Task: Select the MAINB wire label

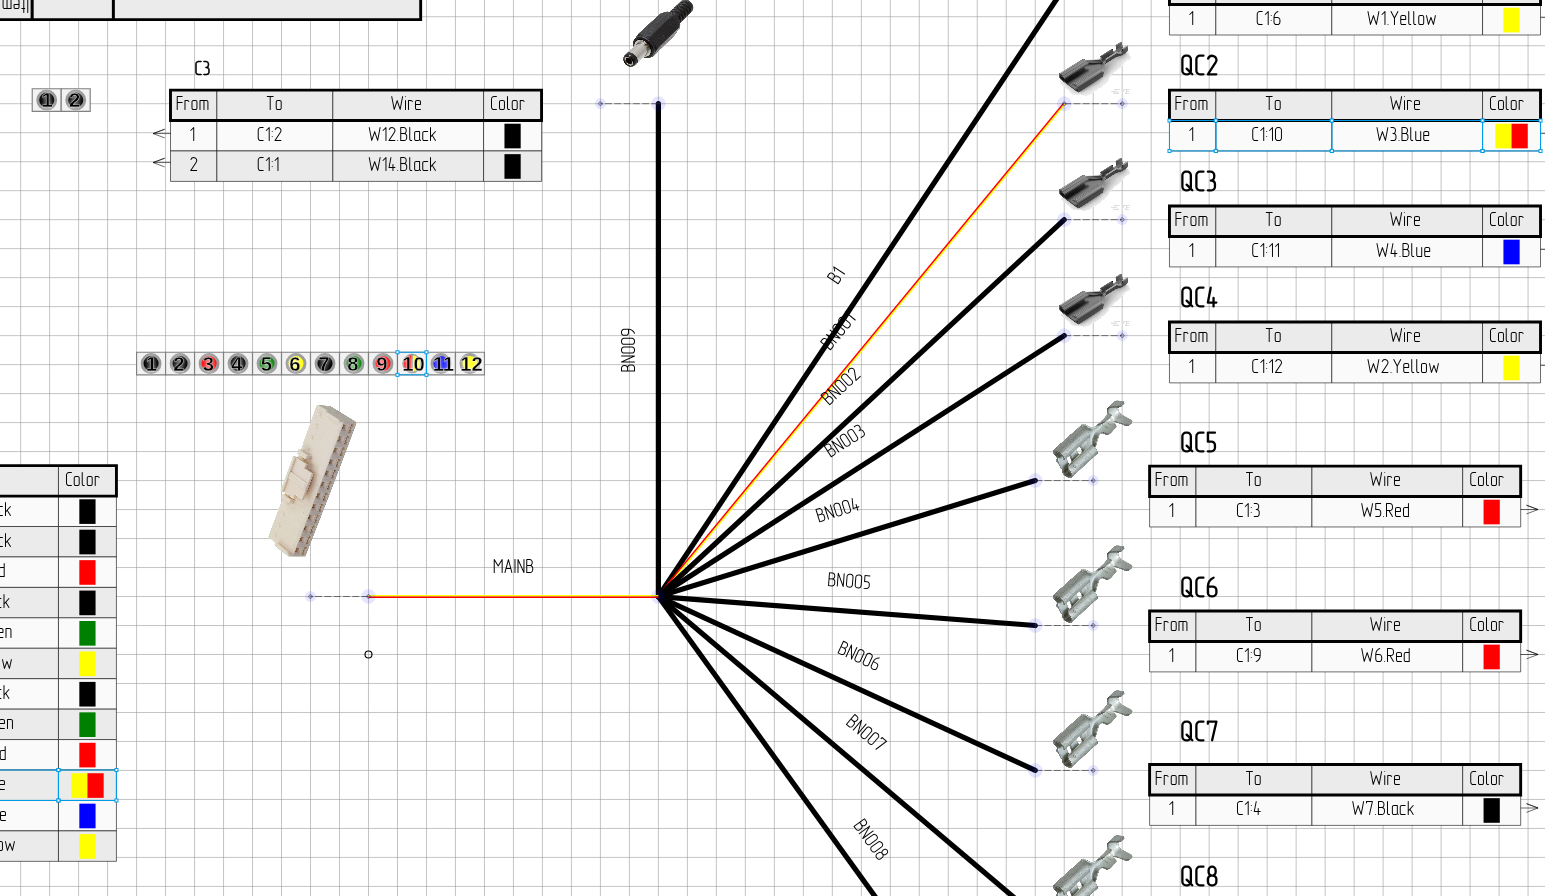Action: 513,565
